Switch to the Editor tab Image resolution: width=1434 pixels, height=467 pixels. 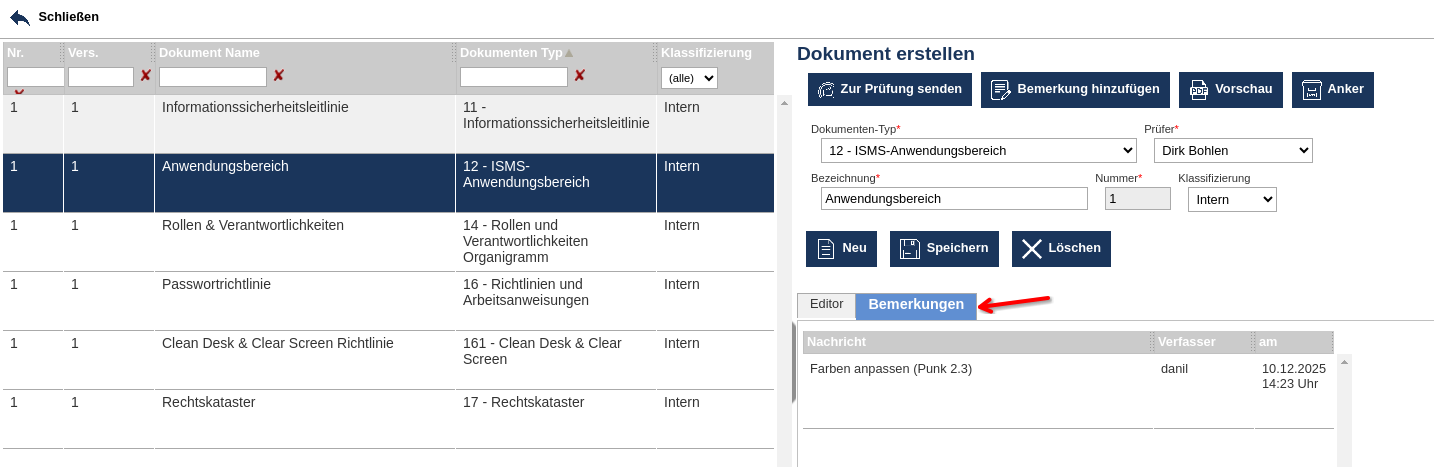click(826, 305)
